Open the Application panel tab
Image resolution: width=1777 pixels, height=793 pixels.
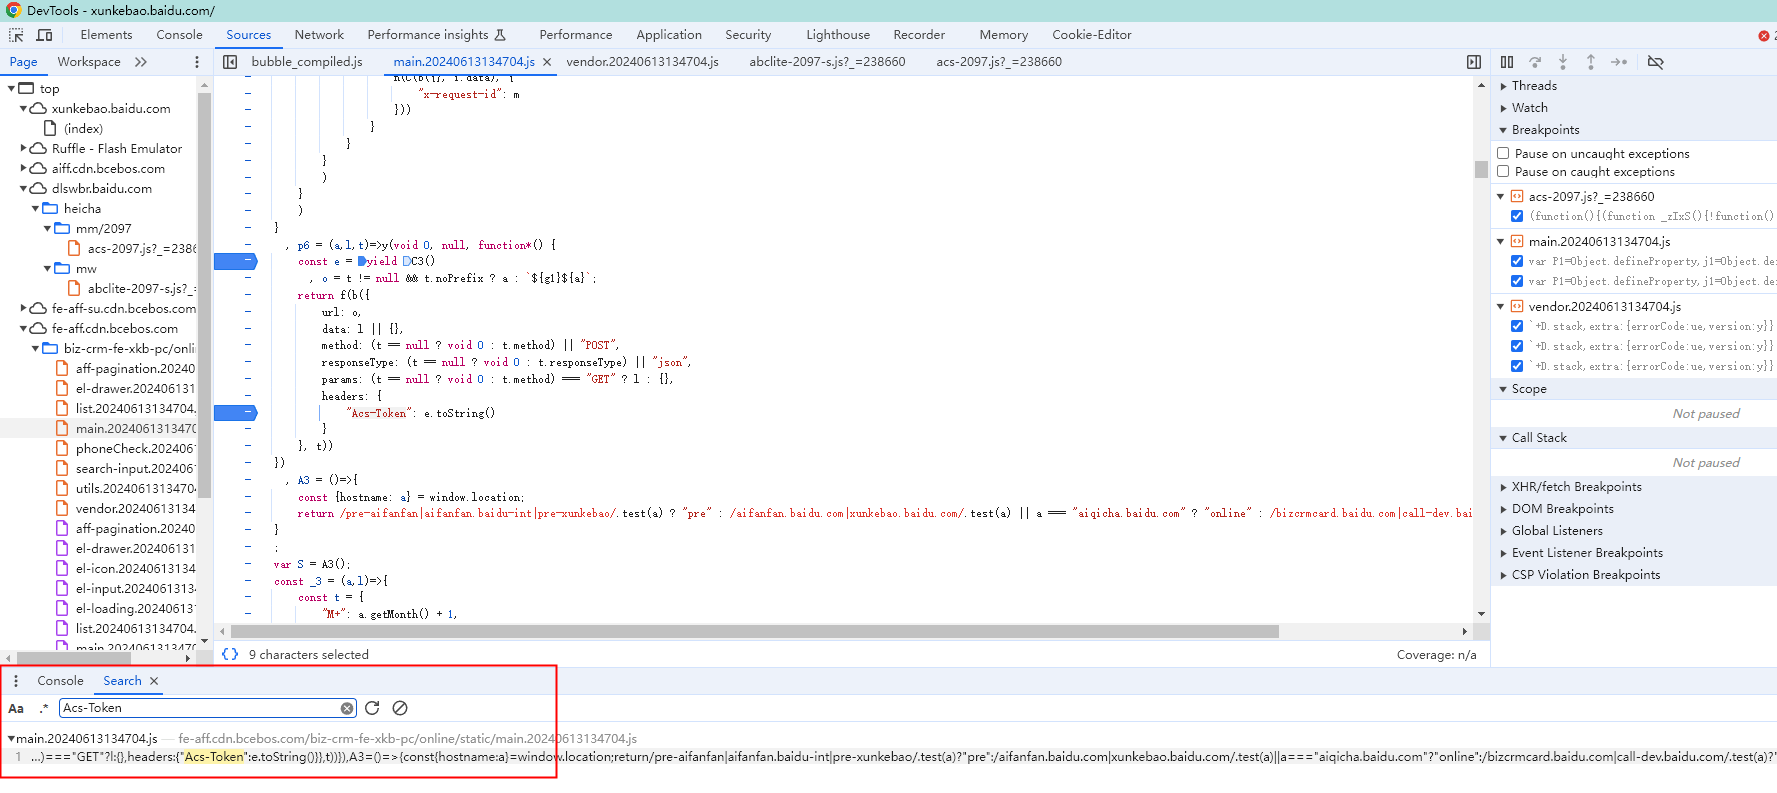click(x=669, y=35)
